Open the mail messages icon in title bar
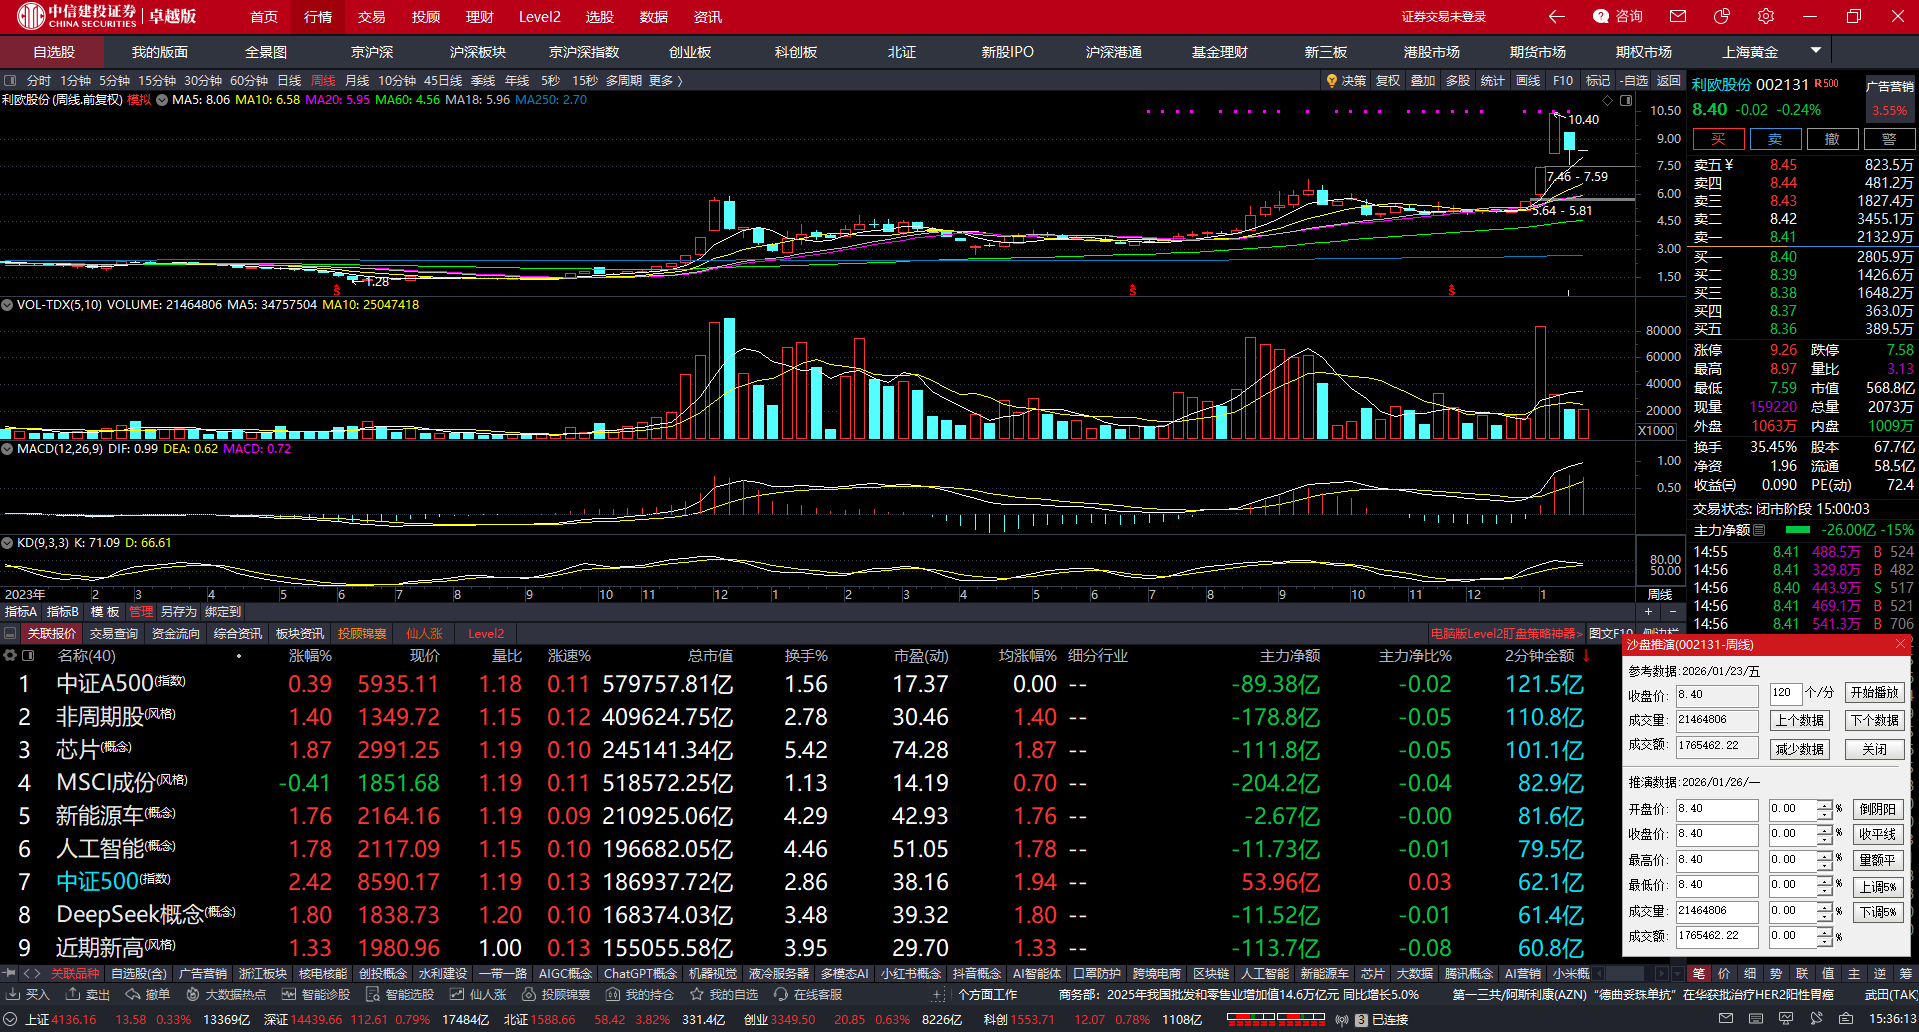Screen dimensions: 1919x1032 tap(1678, 16)
